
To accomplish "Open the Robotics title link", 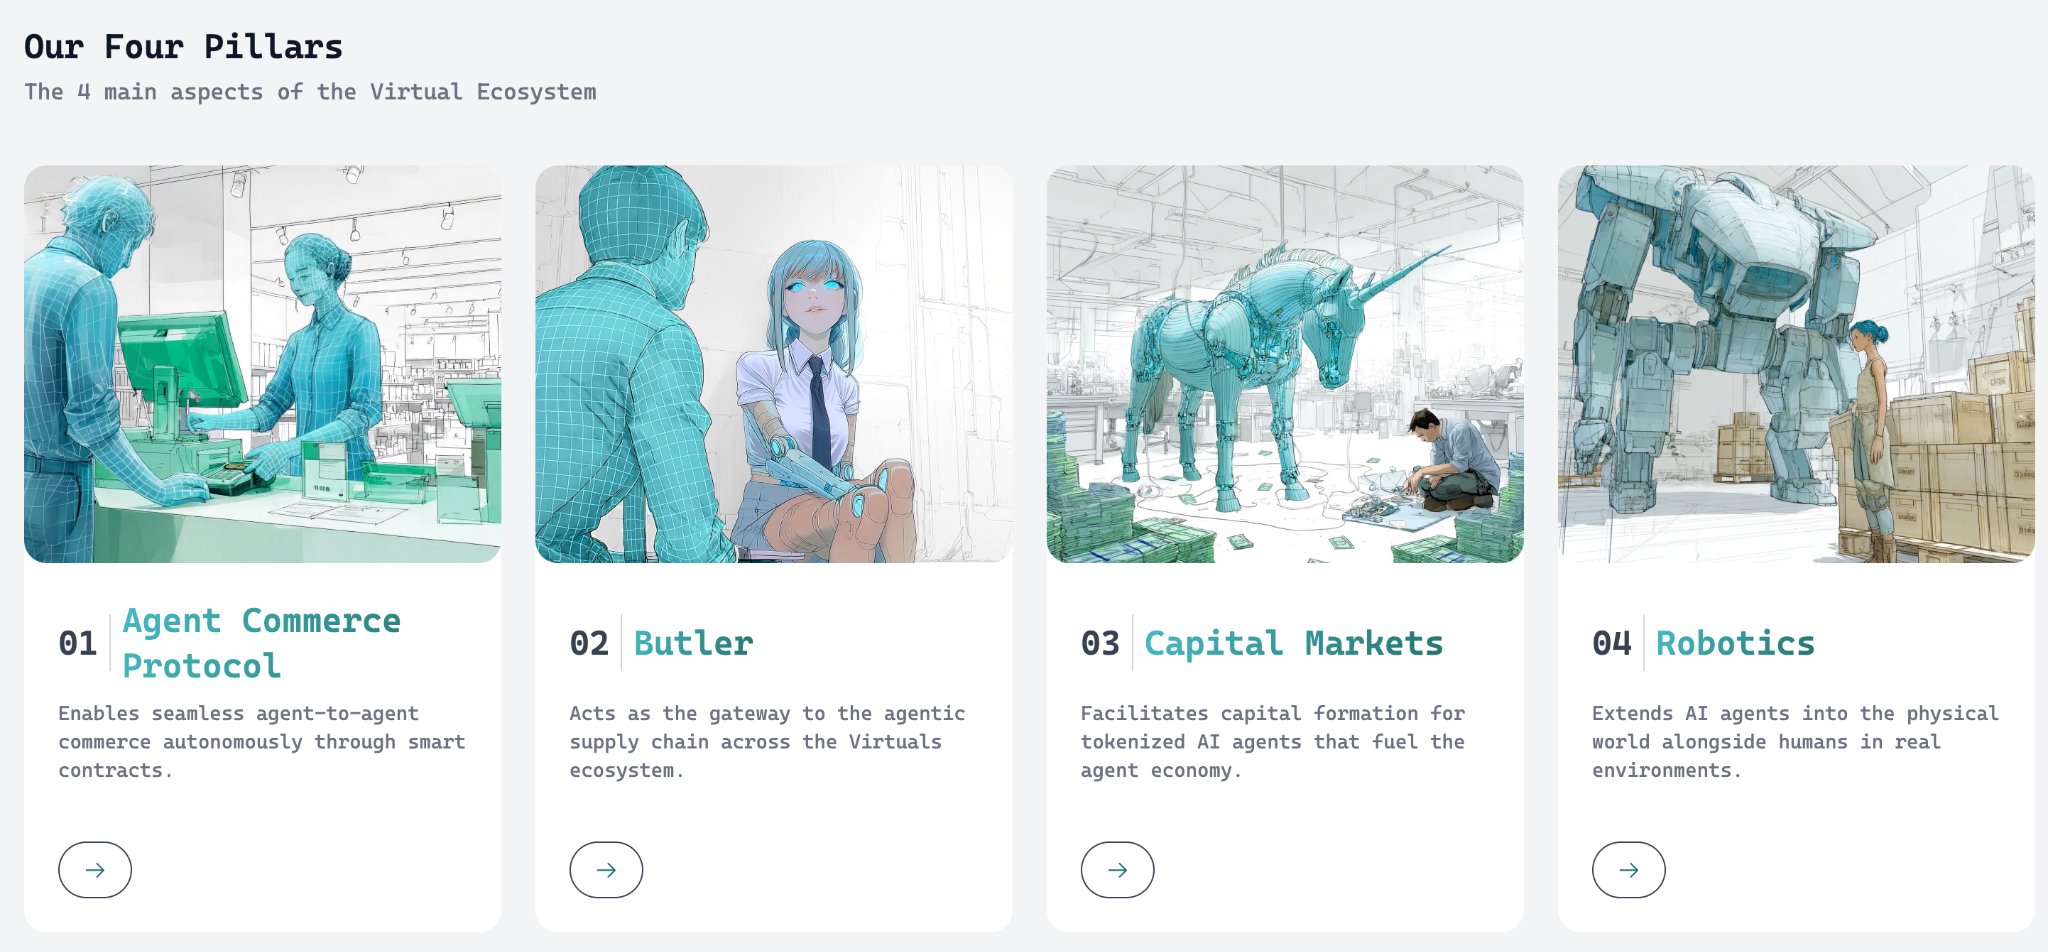I will coord(1735,643).
